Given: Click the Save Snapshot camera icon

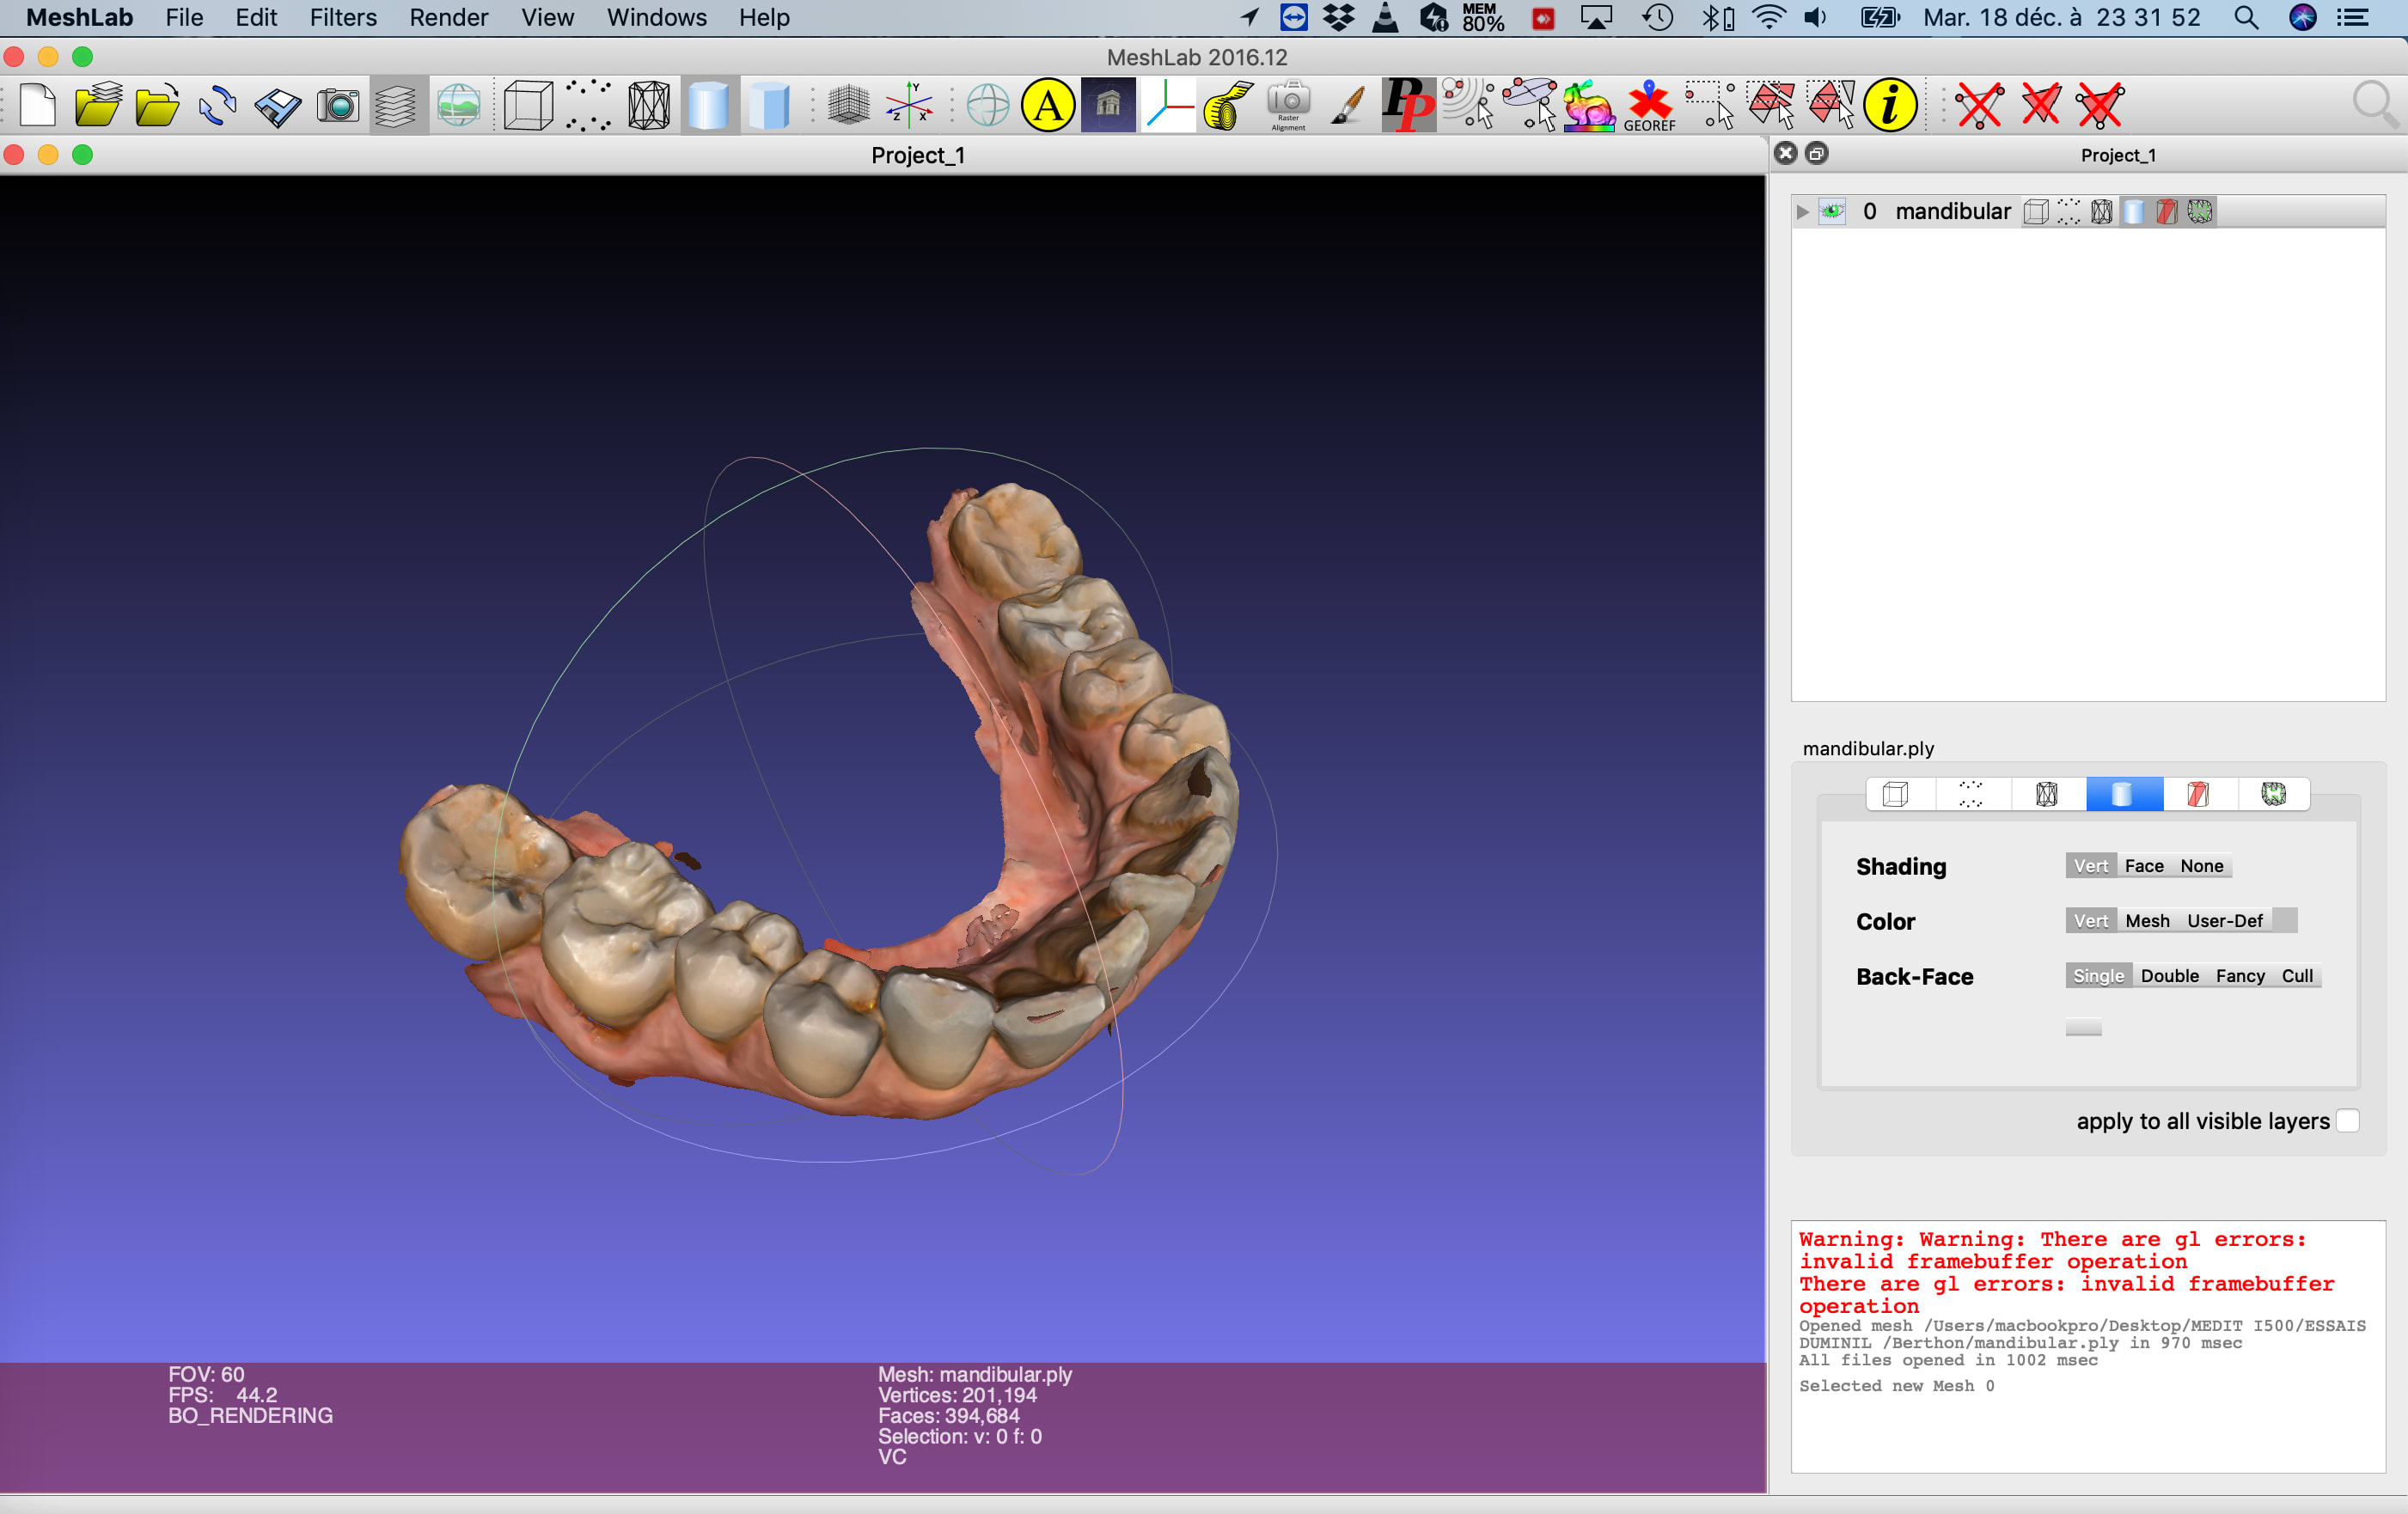Looking at the screenshot, I should [x=338, y=105].
